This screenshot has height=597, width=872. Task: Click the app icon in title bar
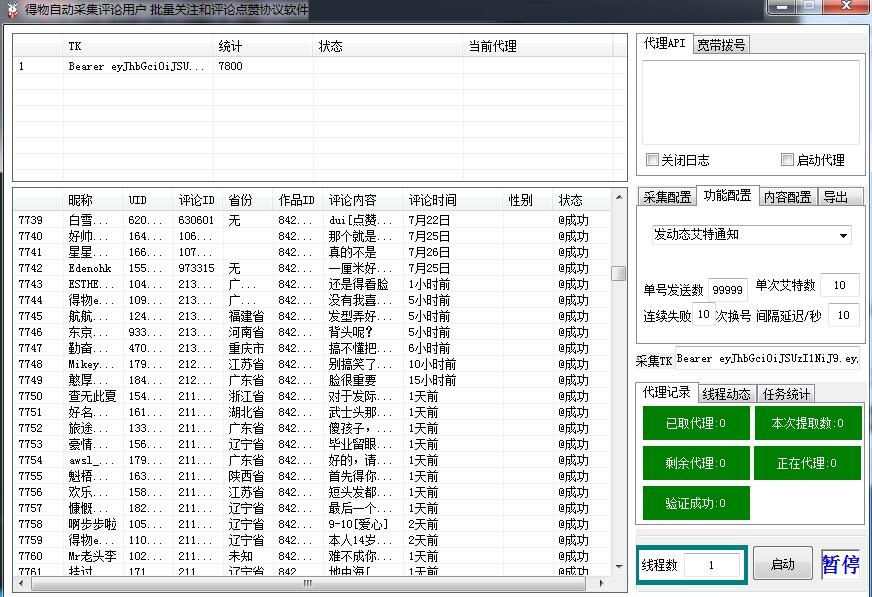[11, 10]
